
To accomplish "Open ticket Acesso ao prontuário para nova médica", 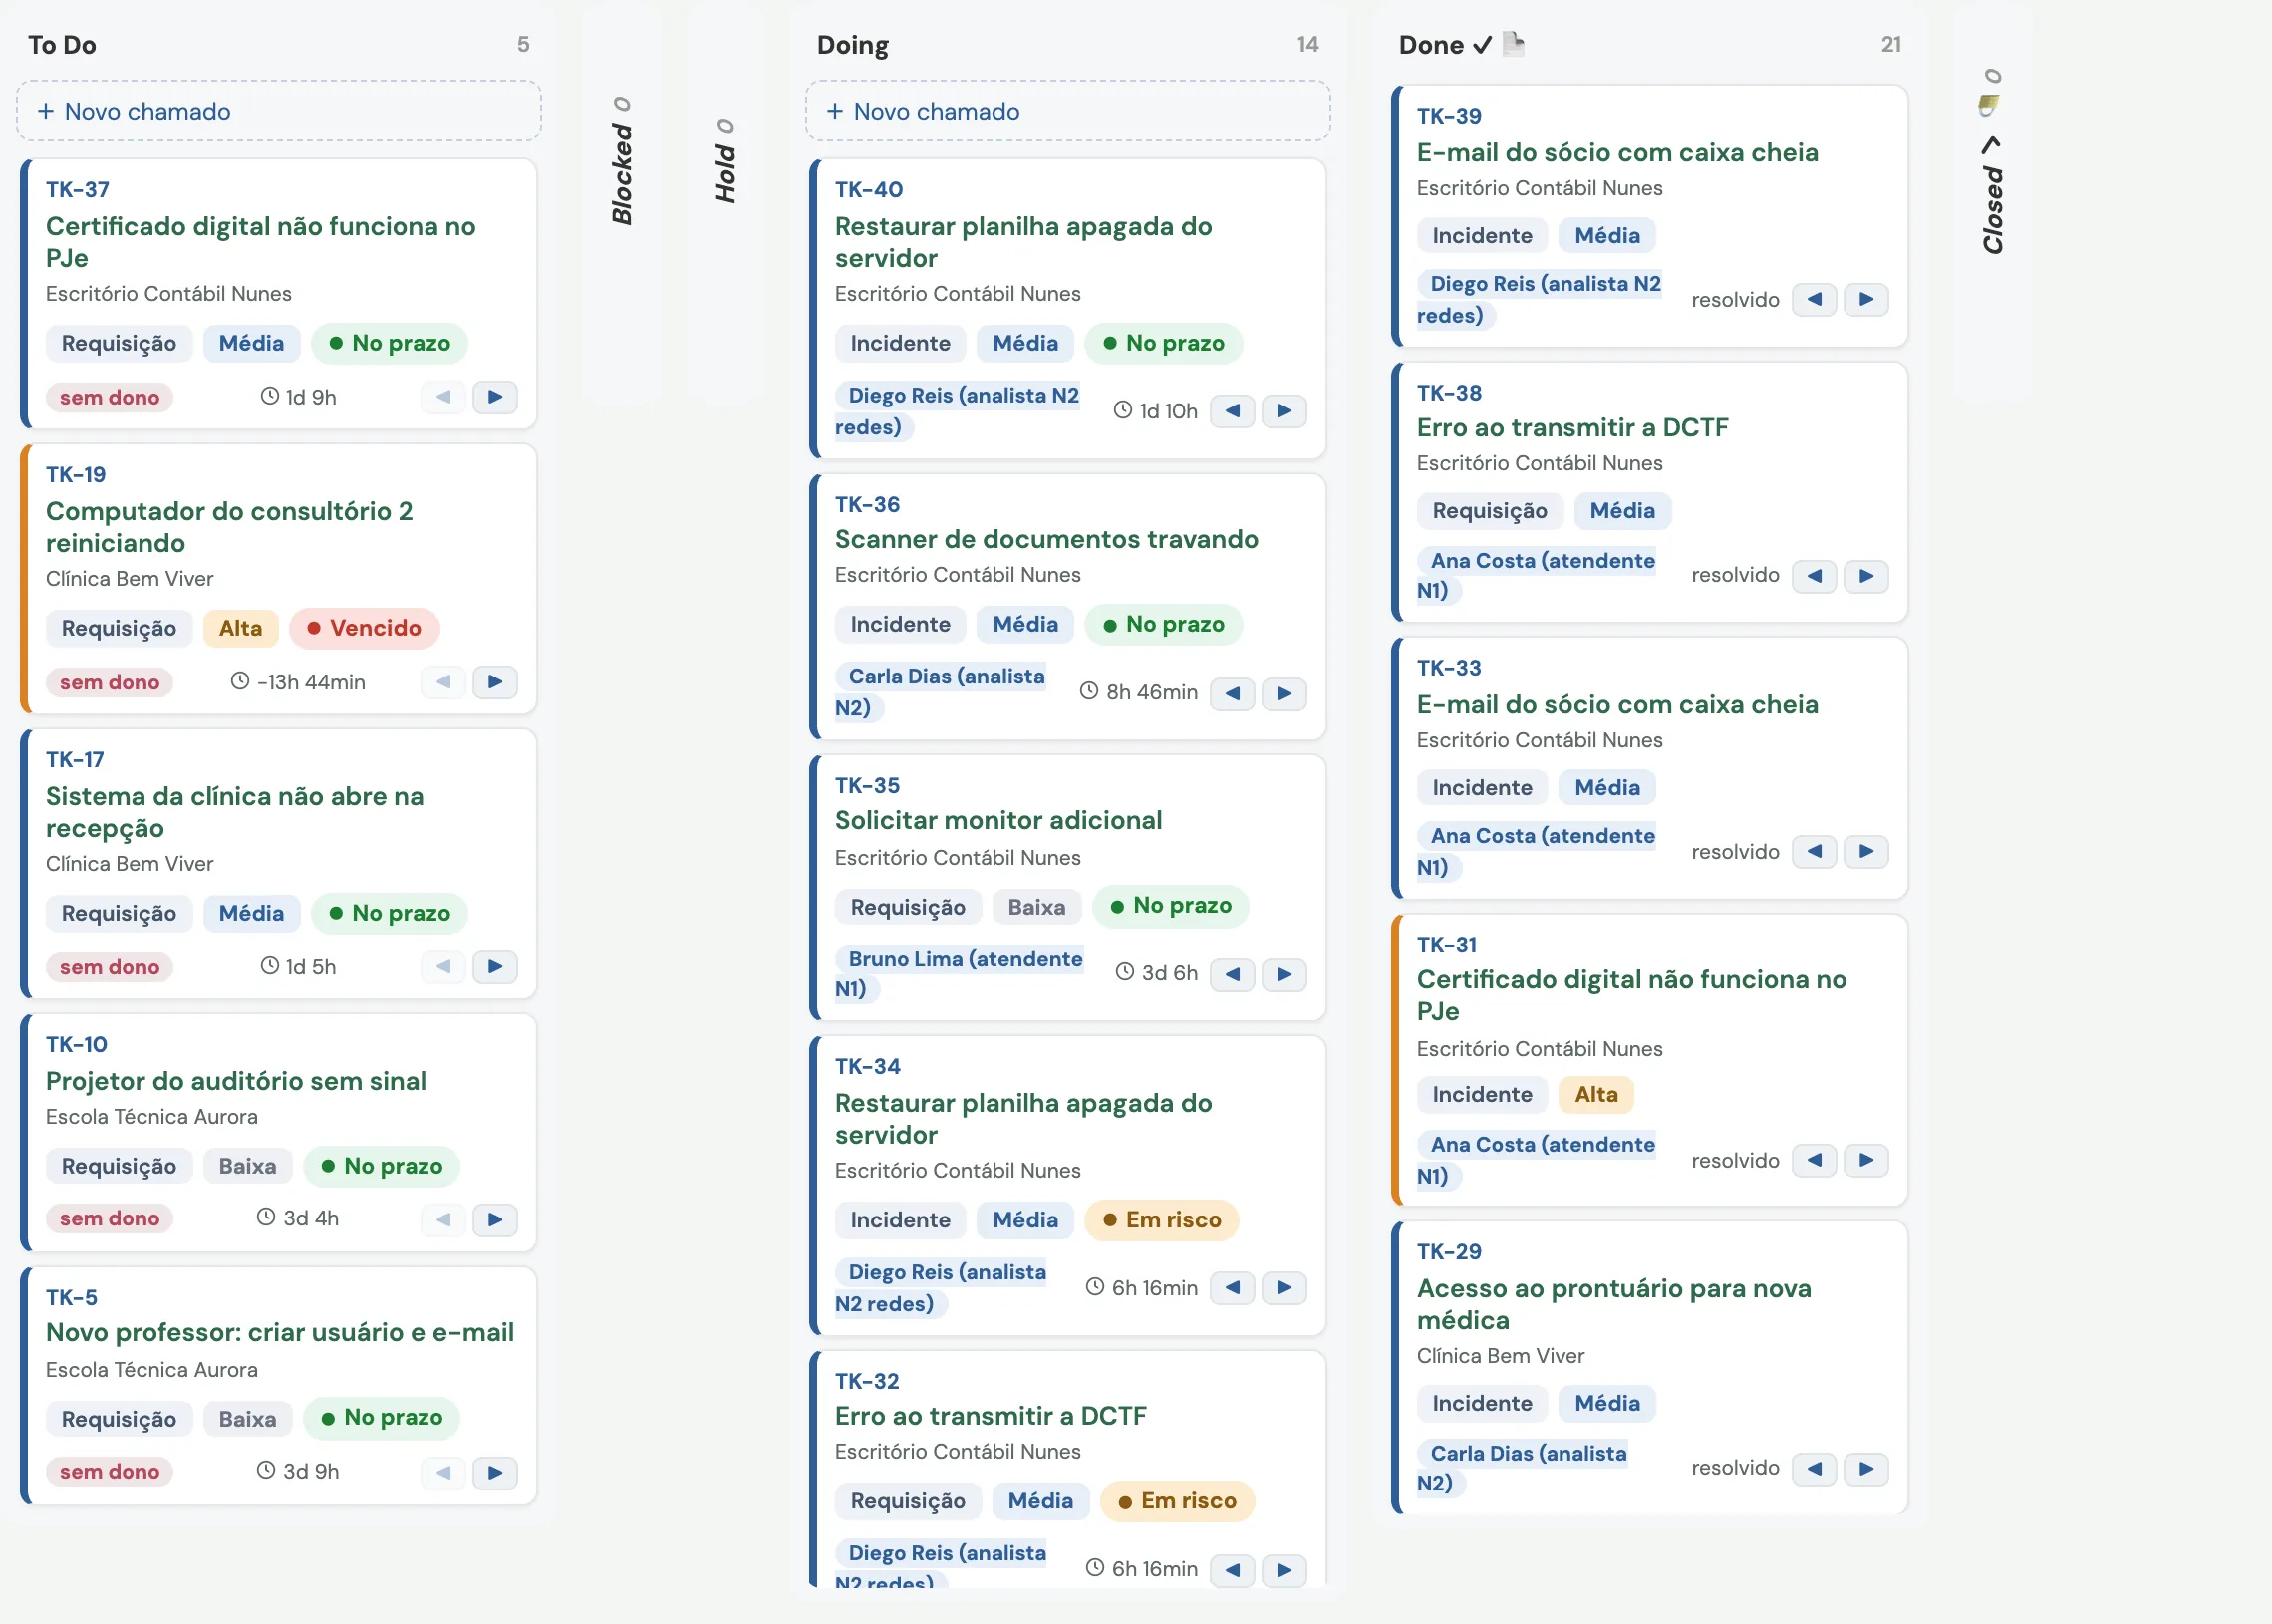I will pyautogui.click(x=1614, y=1304).
